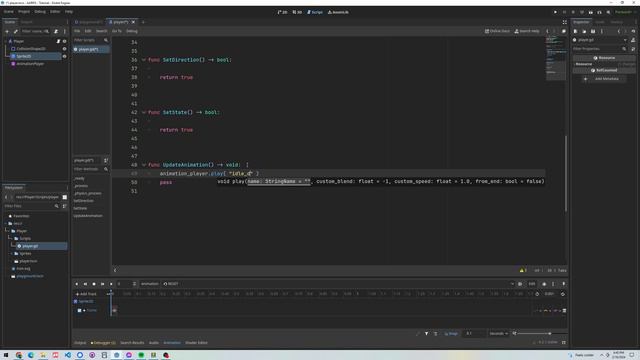640x360 pixels.
Task: Toggle distraction-free mode icon
Action: click(564, 22)
